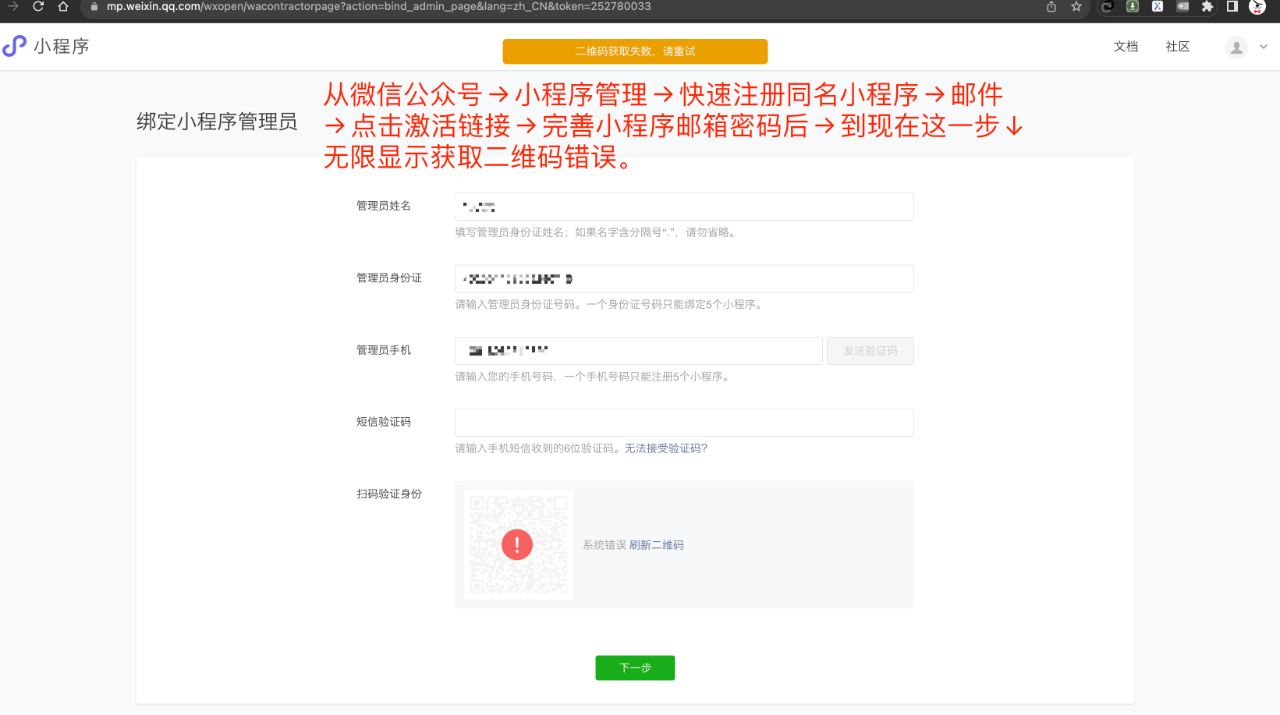This screenshot has height=715, width=1280.
Task: Click the green 下一步 button
Action: (635, 668)
